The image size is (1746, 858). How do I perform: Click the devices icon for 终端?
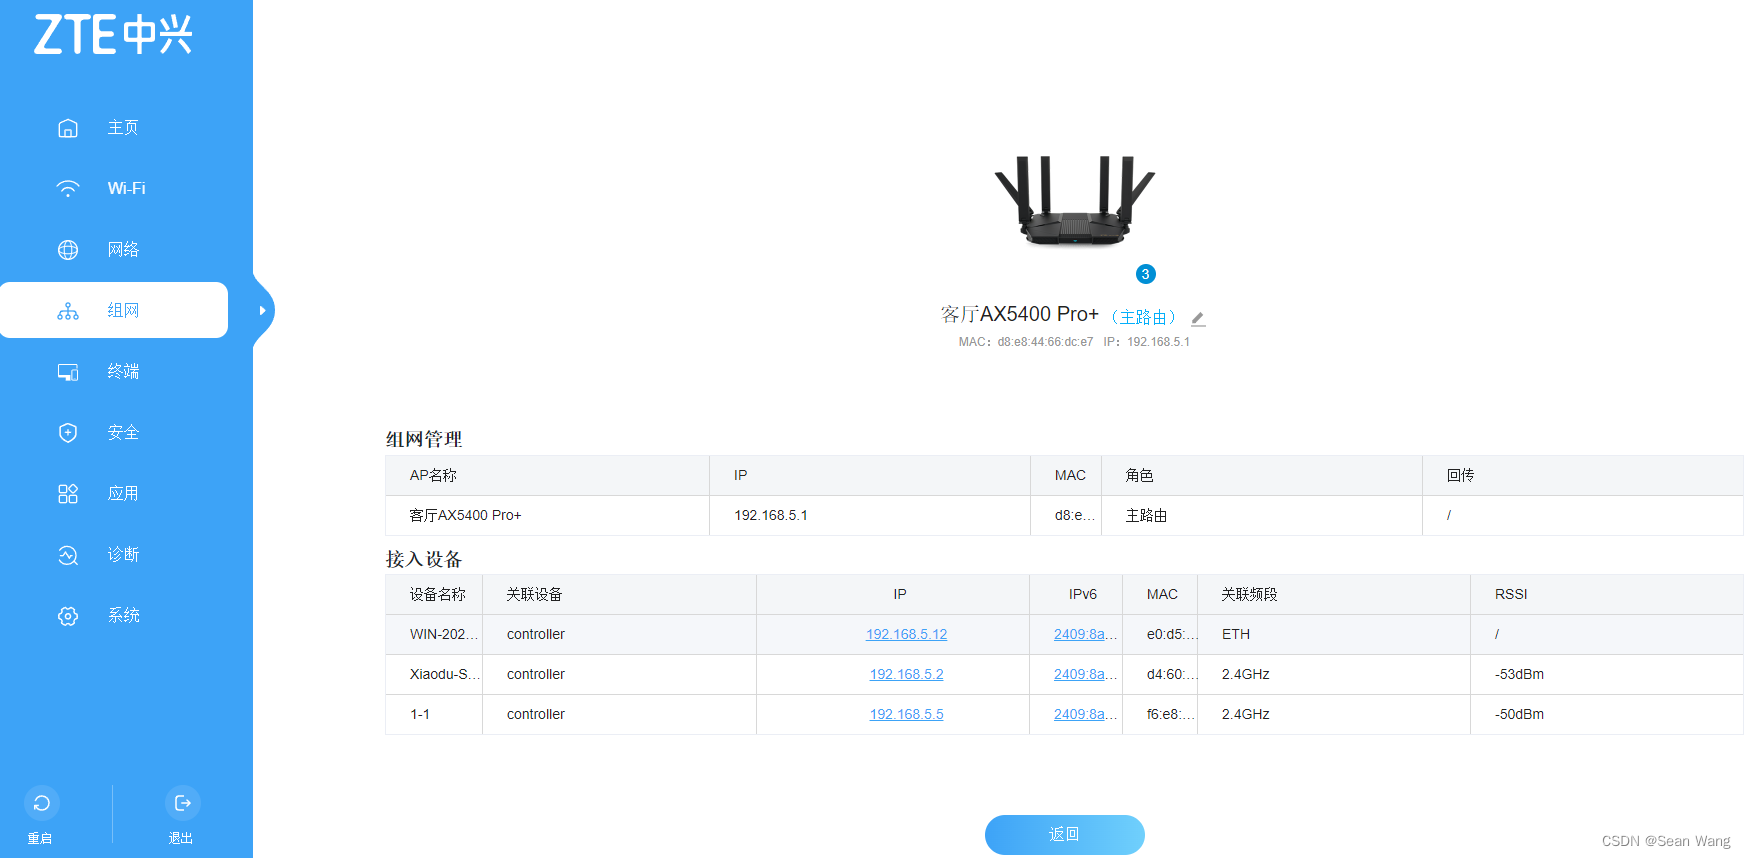point(68,372)
